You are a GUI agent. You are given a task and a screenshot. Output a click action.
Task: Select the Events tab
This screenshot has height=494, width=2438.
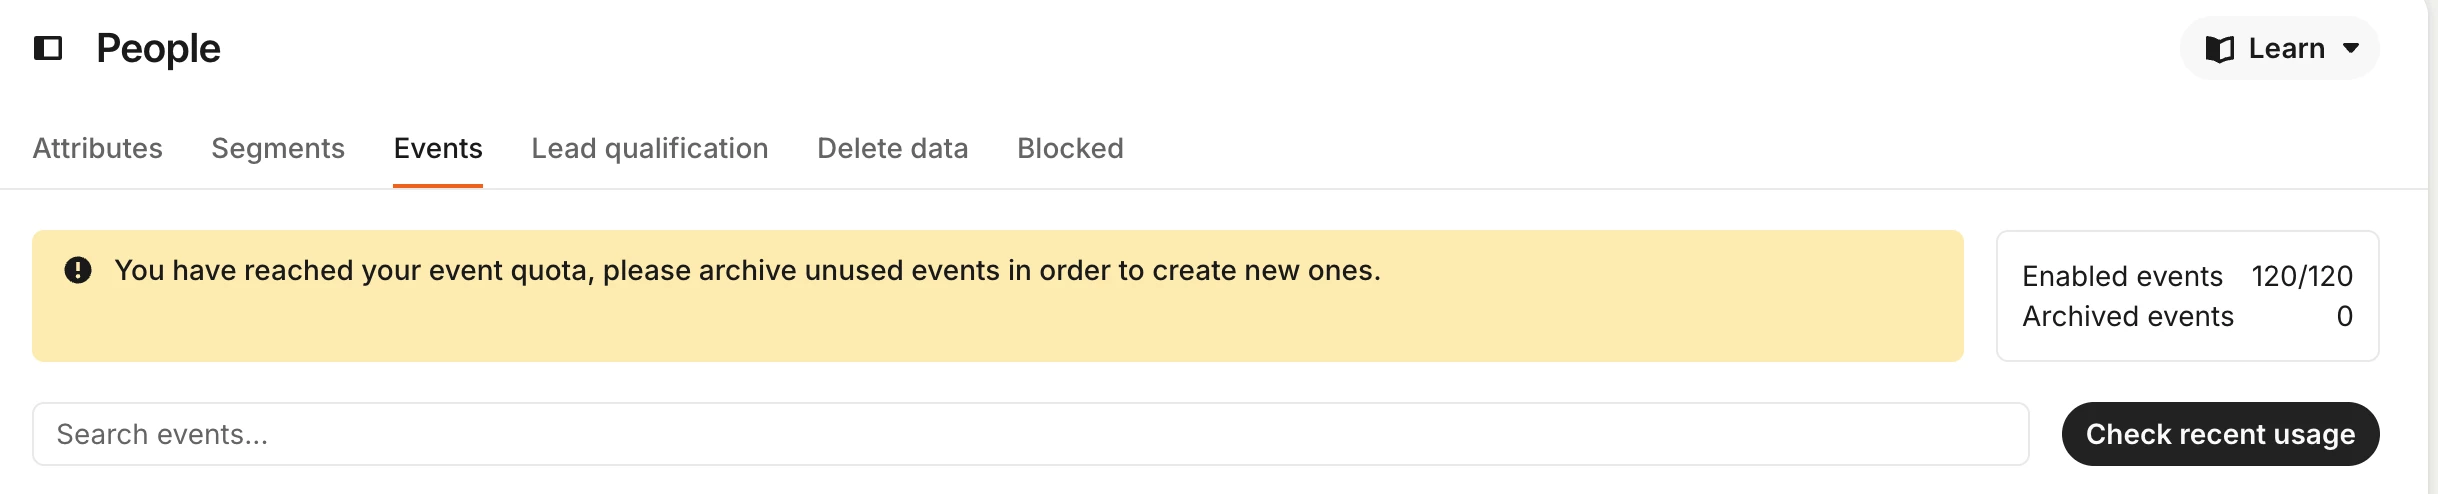(438, 148)
